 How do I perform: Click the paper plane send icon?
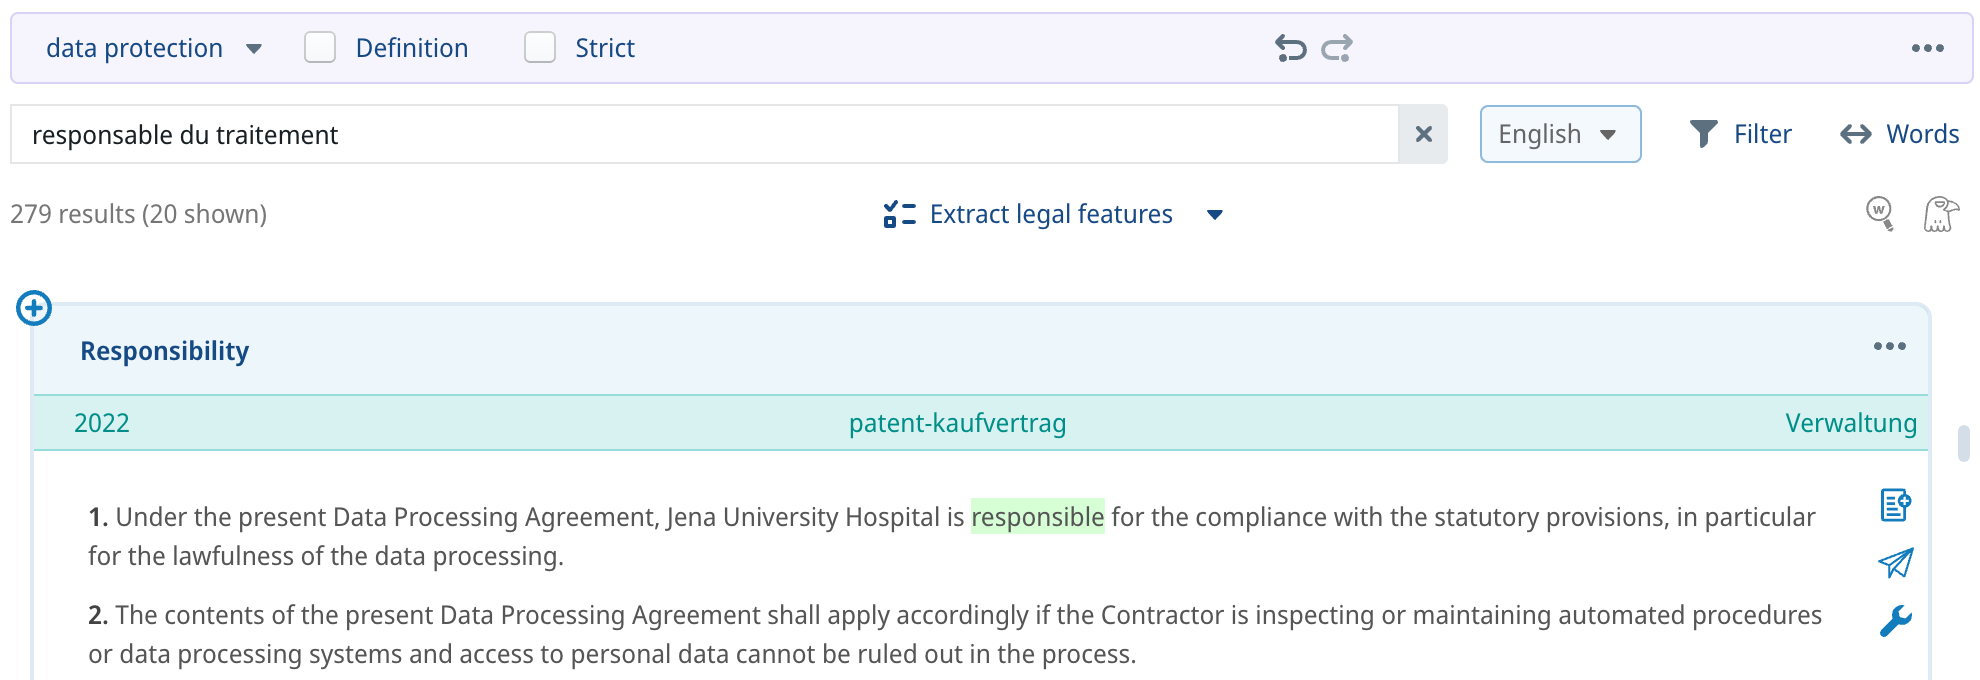1895,563
